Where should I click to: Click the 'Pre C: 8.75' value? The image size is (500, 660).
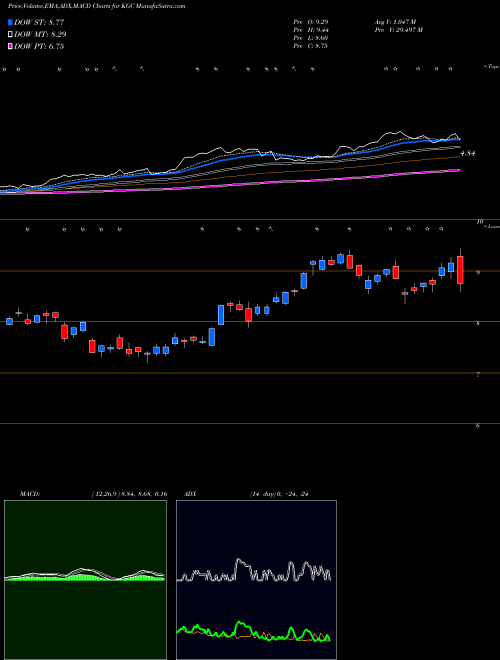[x=311, y=46]
